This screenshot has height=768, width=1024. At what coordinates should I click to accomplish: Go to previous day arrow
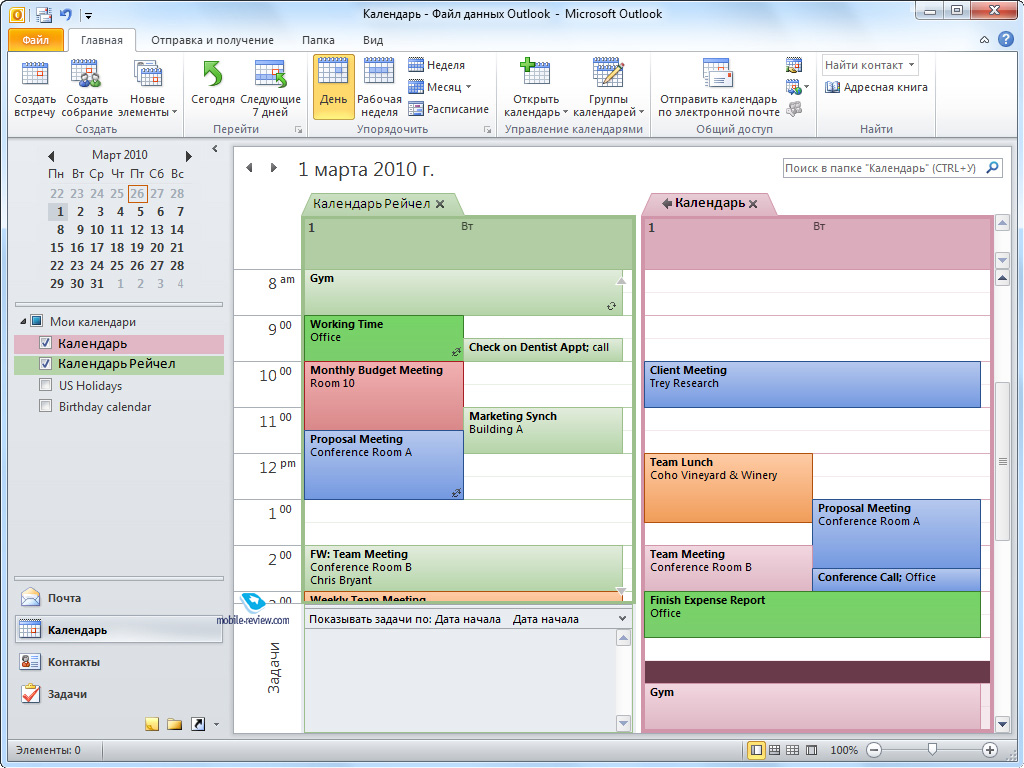[249, 168]
